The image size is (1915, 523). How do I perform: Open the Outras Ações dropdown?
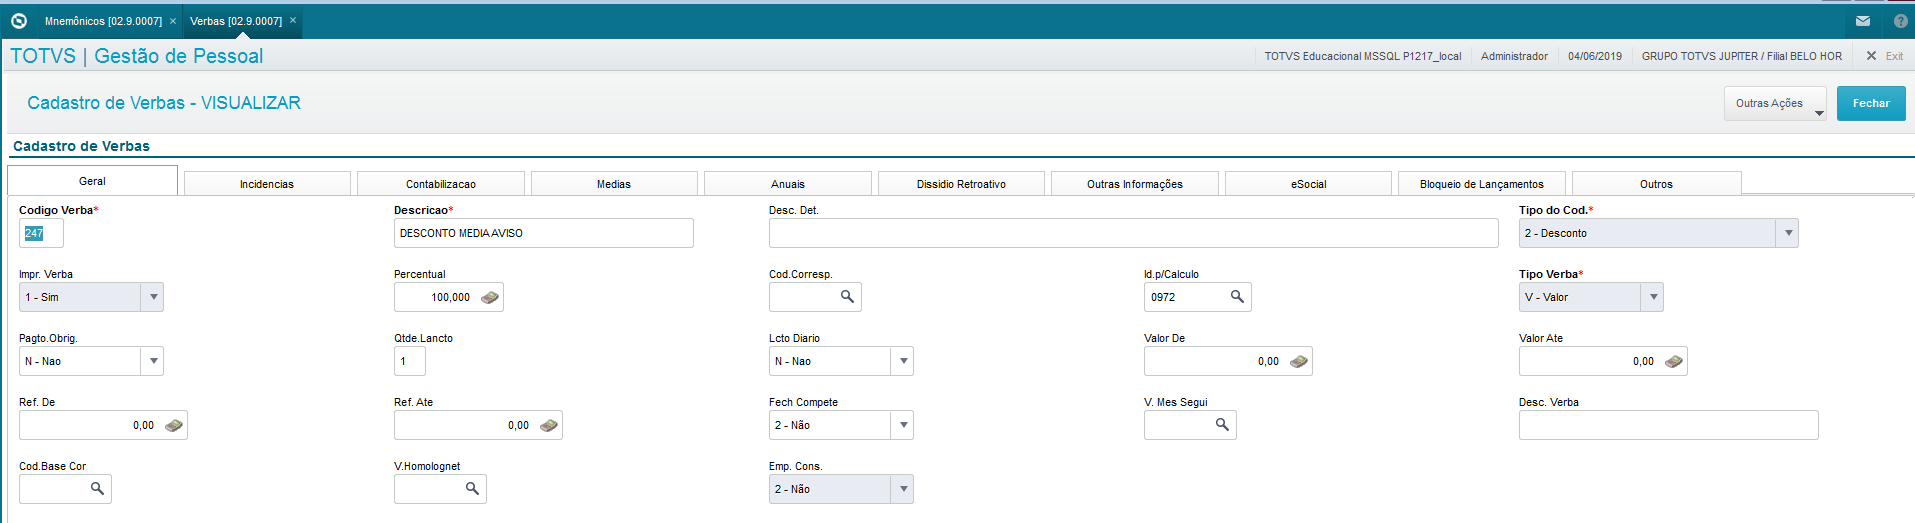[x=1775, y=103]
